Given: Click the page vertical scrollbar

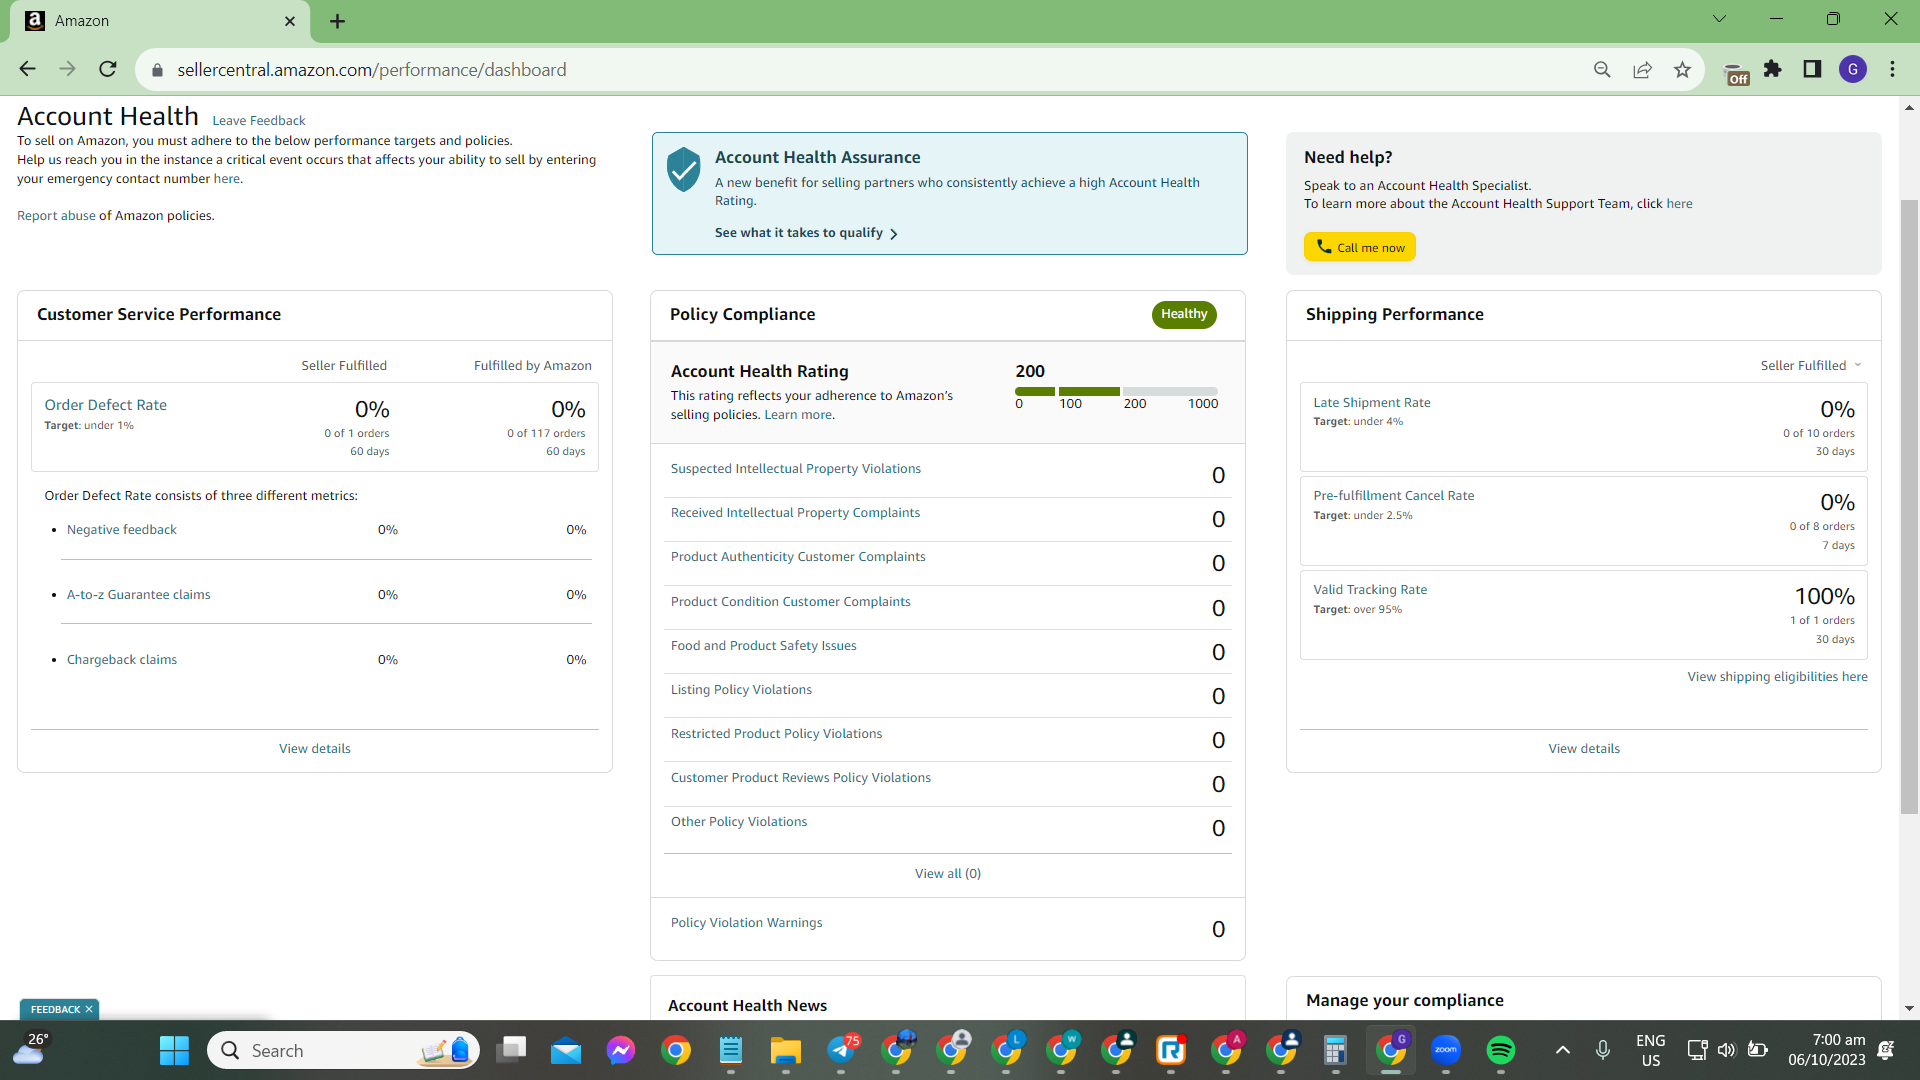Looking at the screenshot, I should click(1909, 505).
